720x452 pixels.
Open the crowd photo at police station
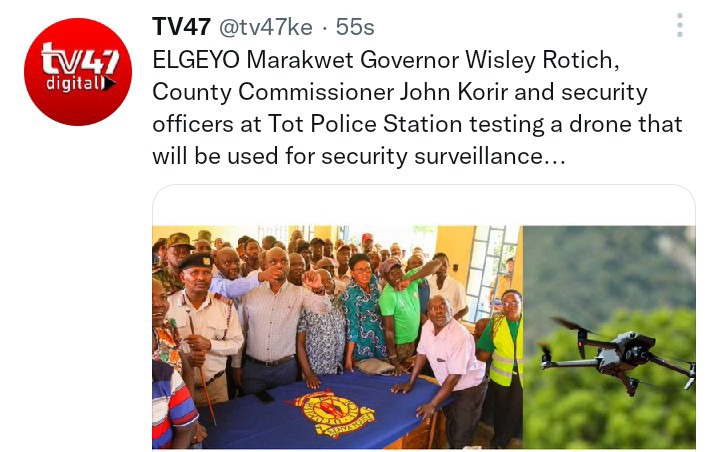[338, 337]
